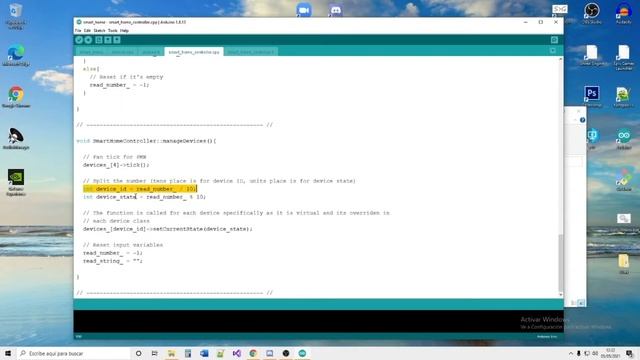Image resolution: width=640 pixels, height=360 pixels.
Task: Open Chrome from the taskbar
Action: click(x=253, y=353)
